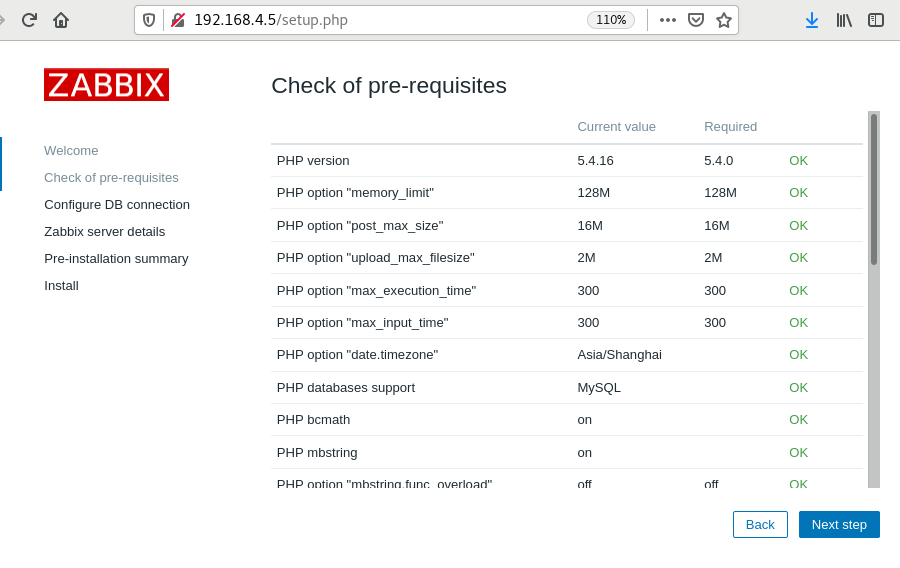
Task: Click the browser reload button
Action: pyautogui.click(x=29, y=20)
